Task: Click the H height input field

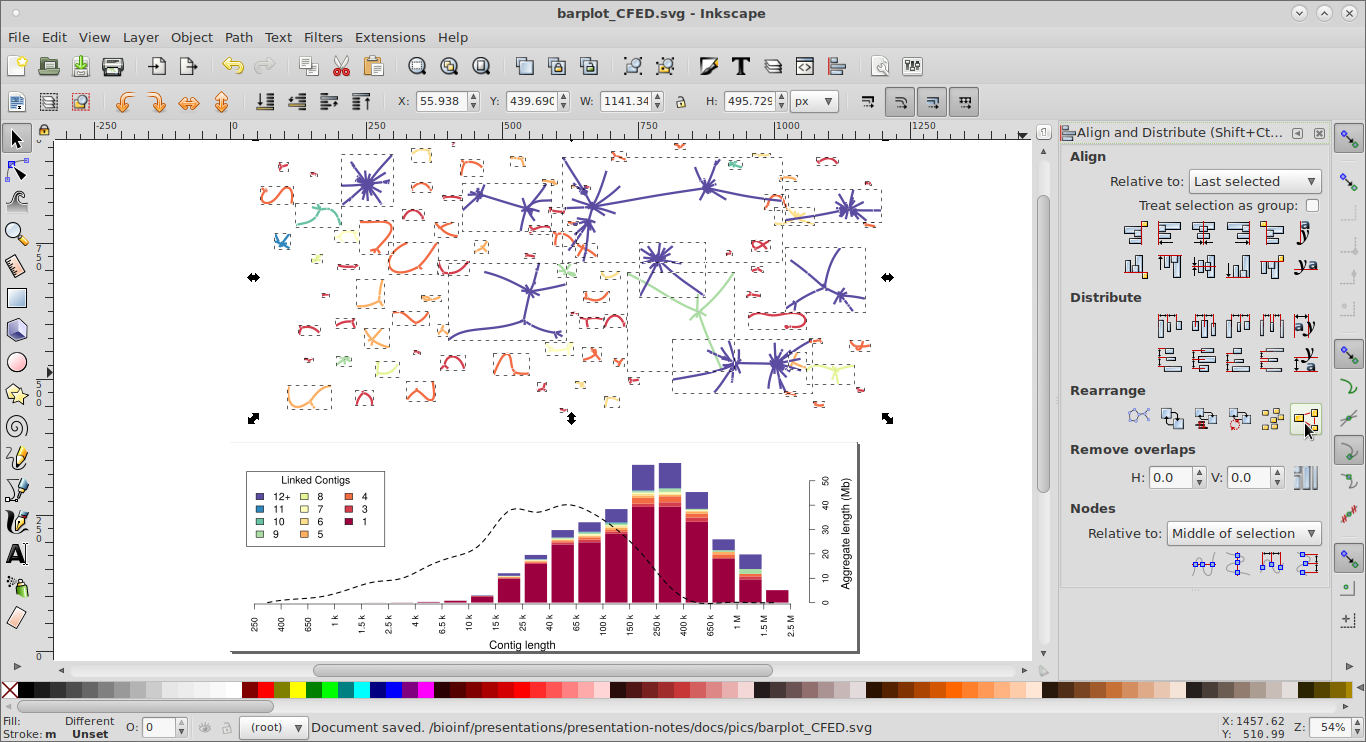Action: (x=749, y=101)
